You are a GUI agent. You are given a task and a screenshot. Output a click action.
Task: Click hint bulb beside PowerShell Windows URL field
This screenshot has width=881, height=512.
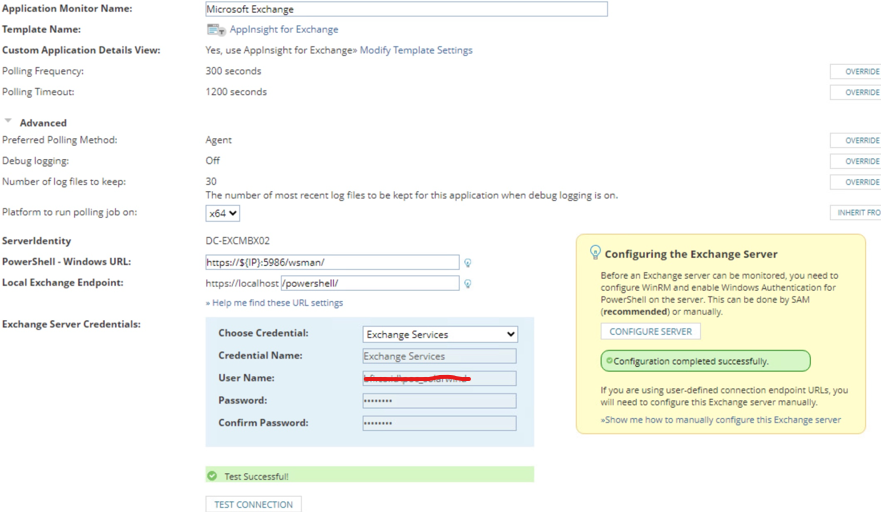[x=467, y=262]
